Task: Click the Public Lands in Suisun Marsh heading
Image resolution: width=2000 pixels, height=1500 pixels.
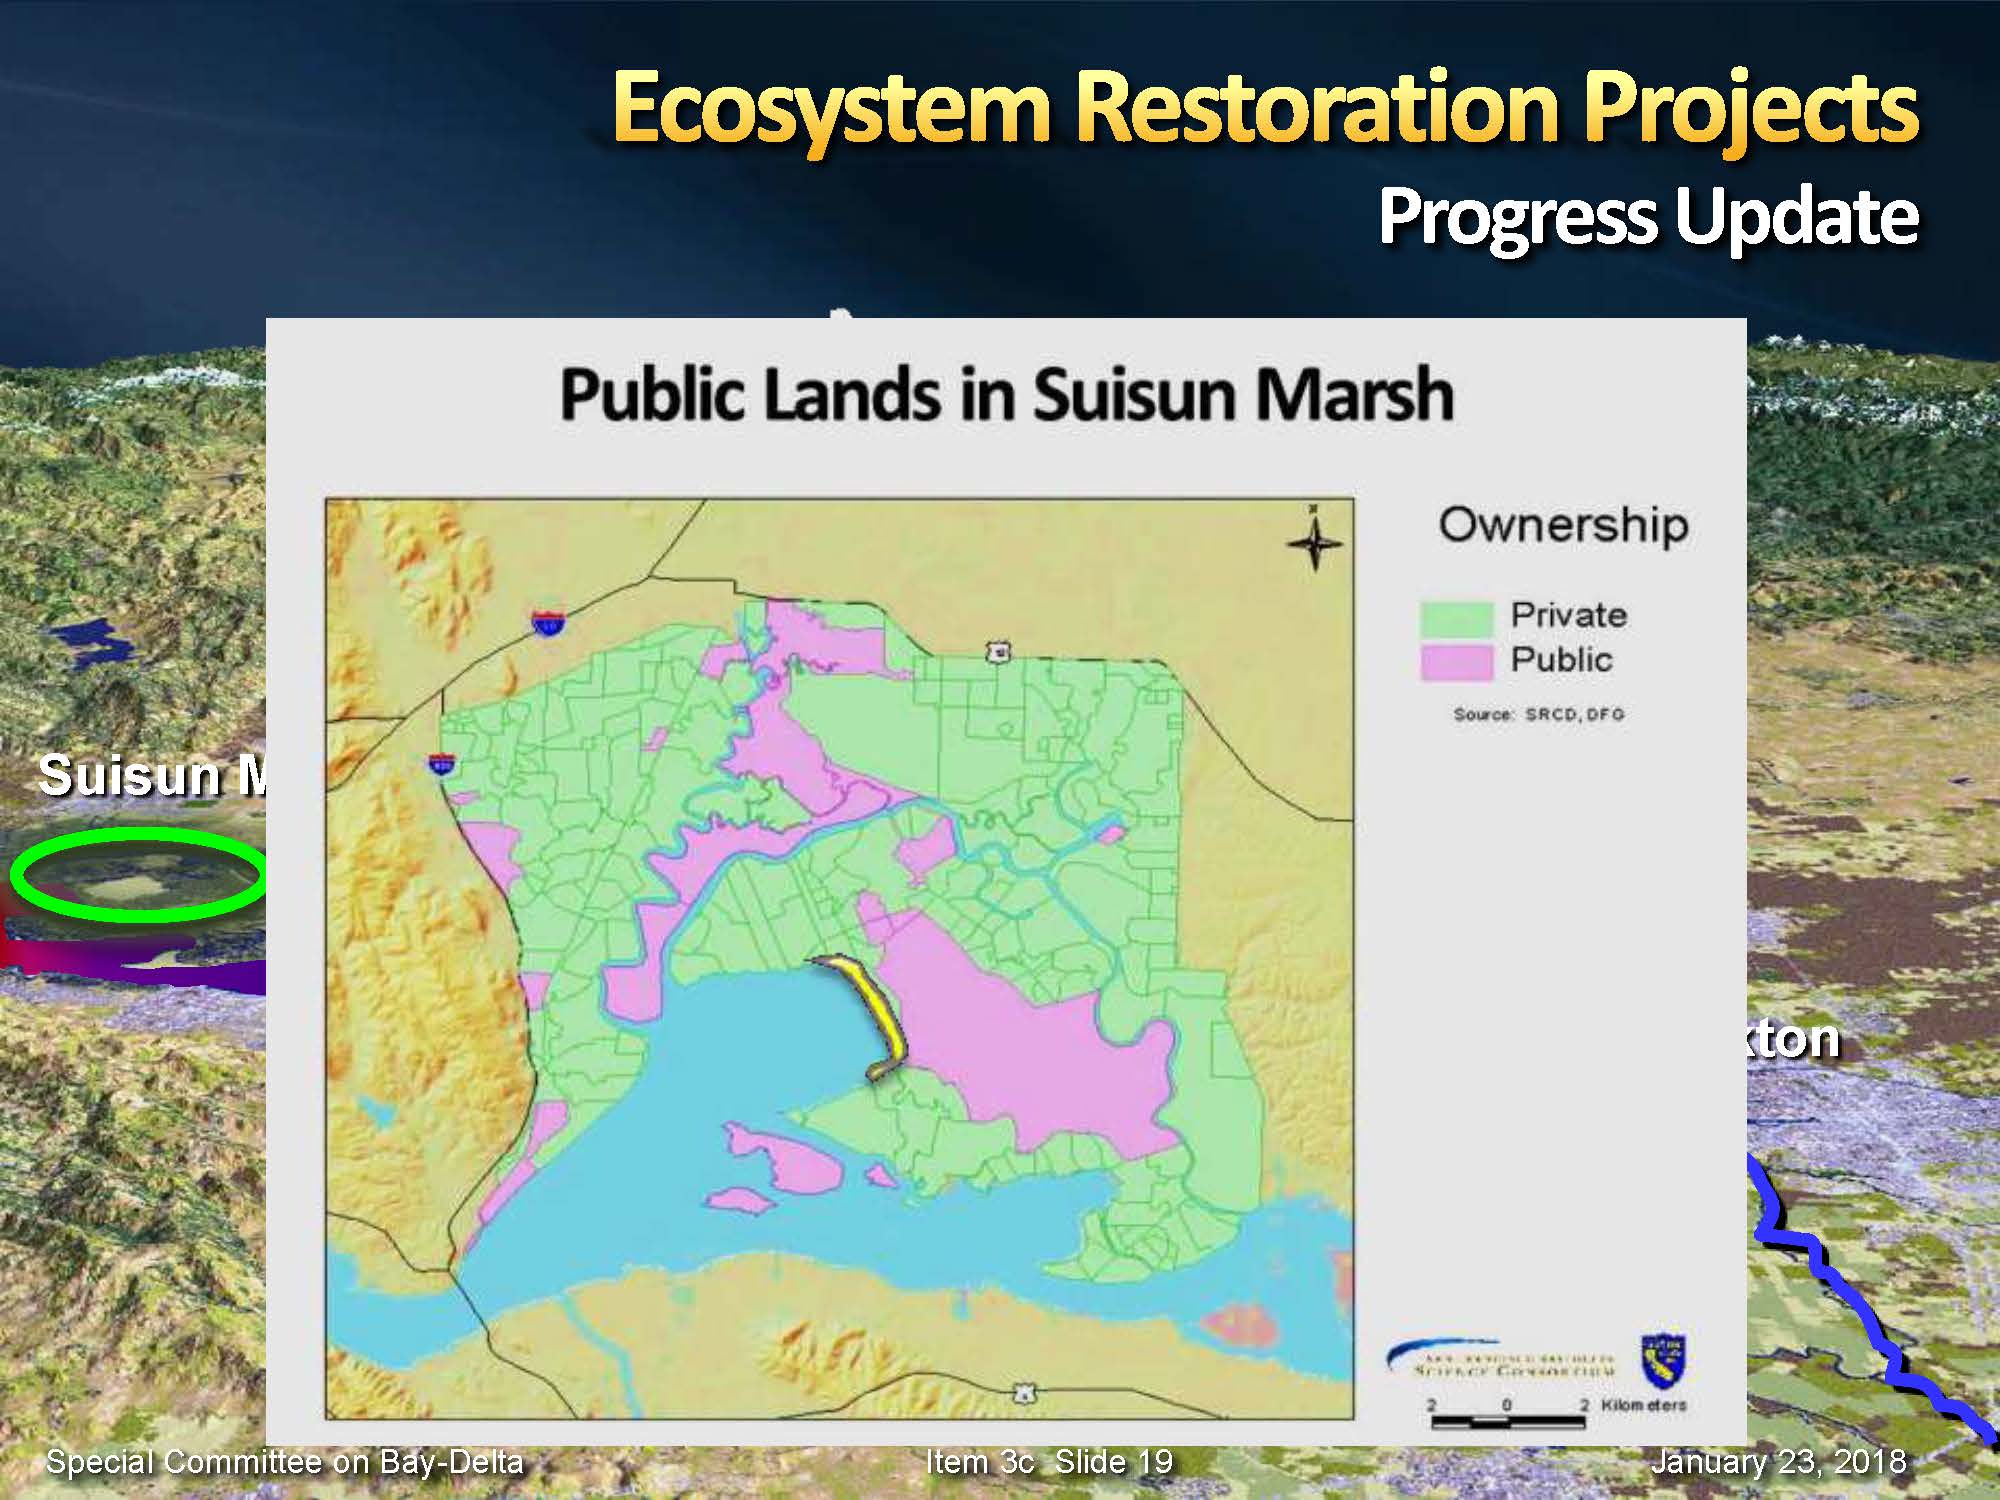Action: coord(1006,394)
